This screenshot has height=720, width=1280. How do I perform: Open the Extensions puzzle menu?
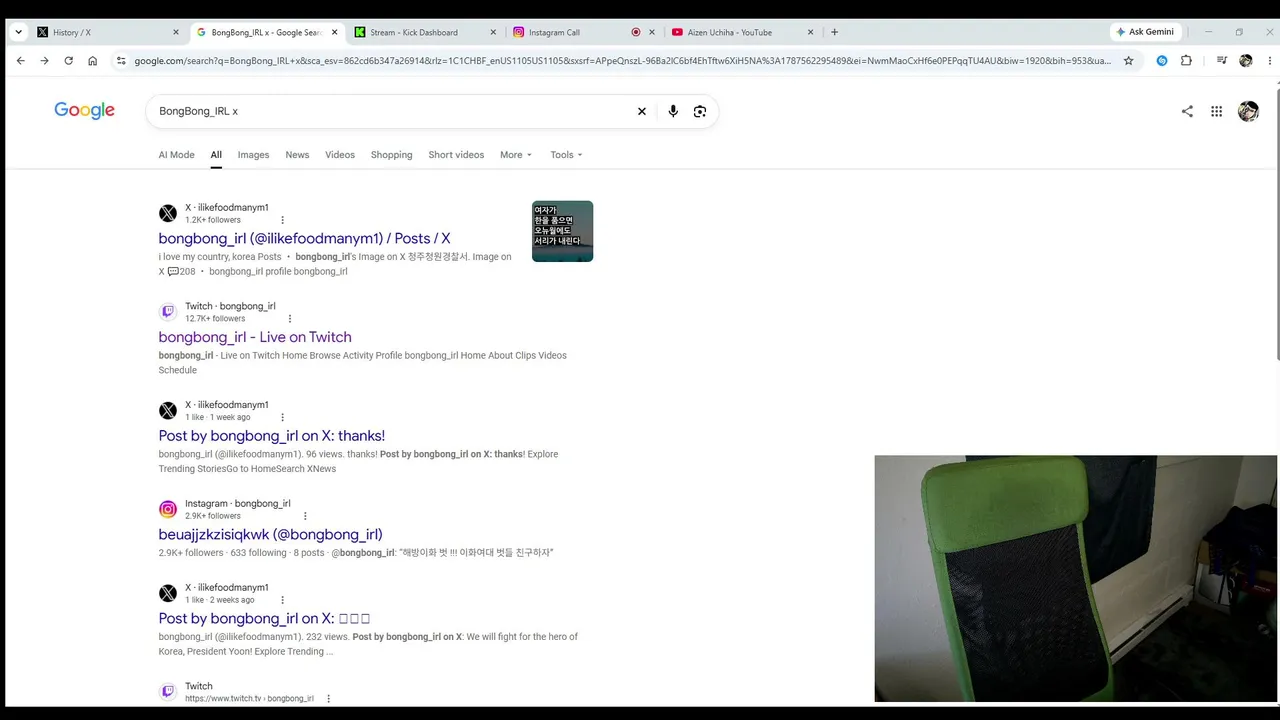(x=1186, y=61)
